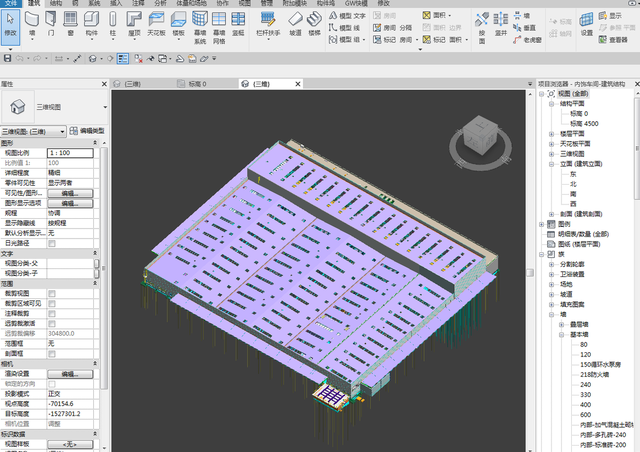Collapse the 图形 section in Properties
The image size is (640, 452).
click(95, 143)
